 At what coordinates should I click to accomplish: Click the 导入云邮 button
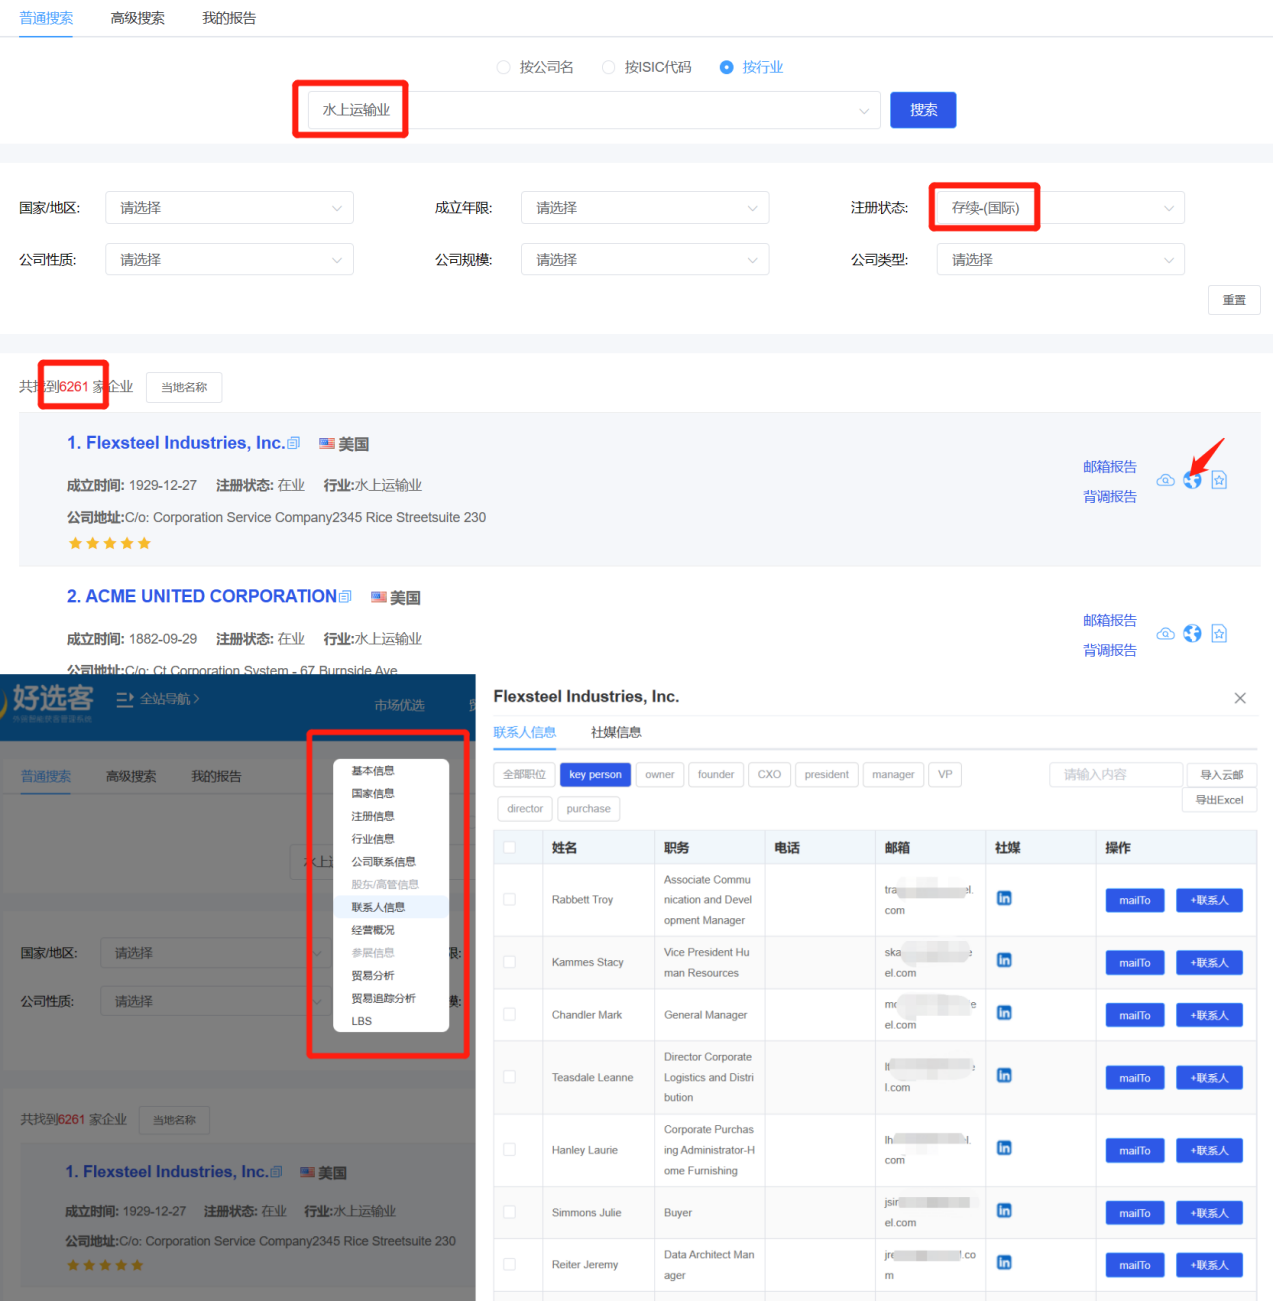(1221, 775)
